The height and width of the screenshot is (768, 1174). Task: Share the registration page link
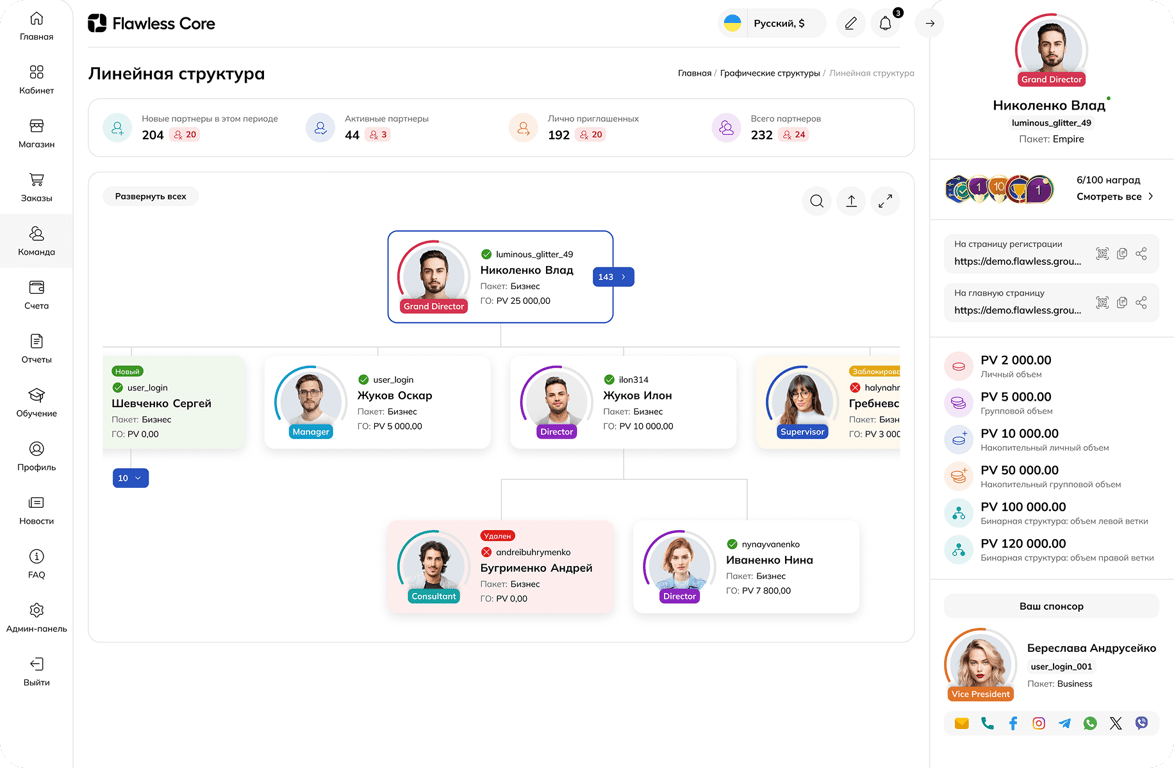(1141, 254)
